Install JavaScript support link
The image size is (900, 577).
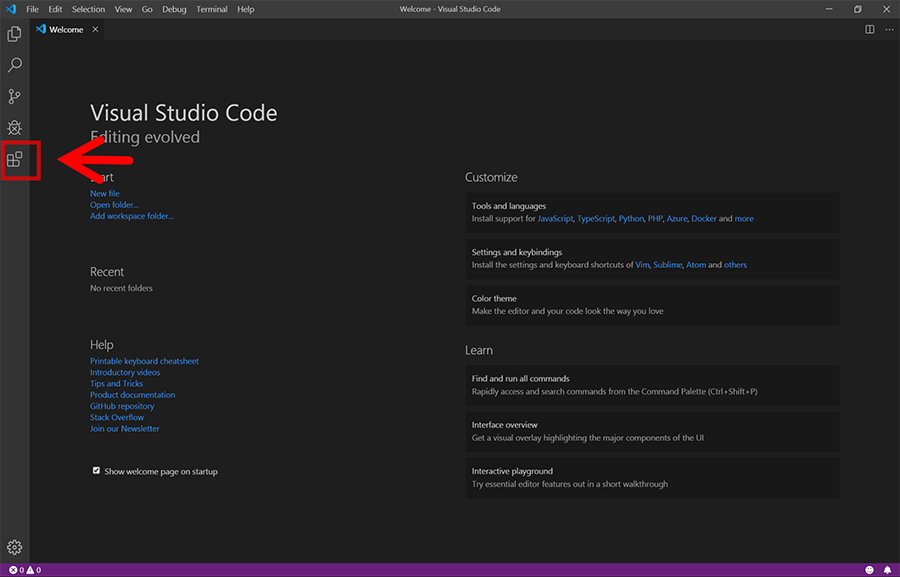(555, 219)
